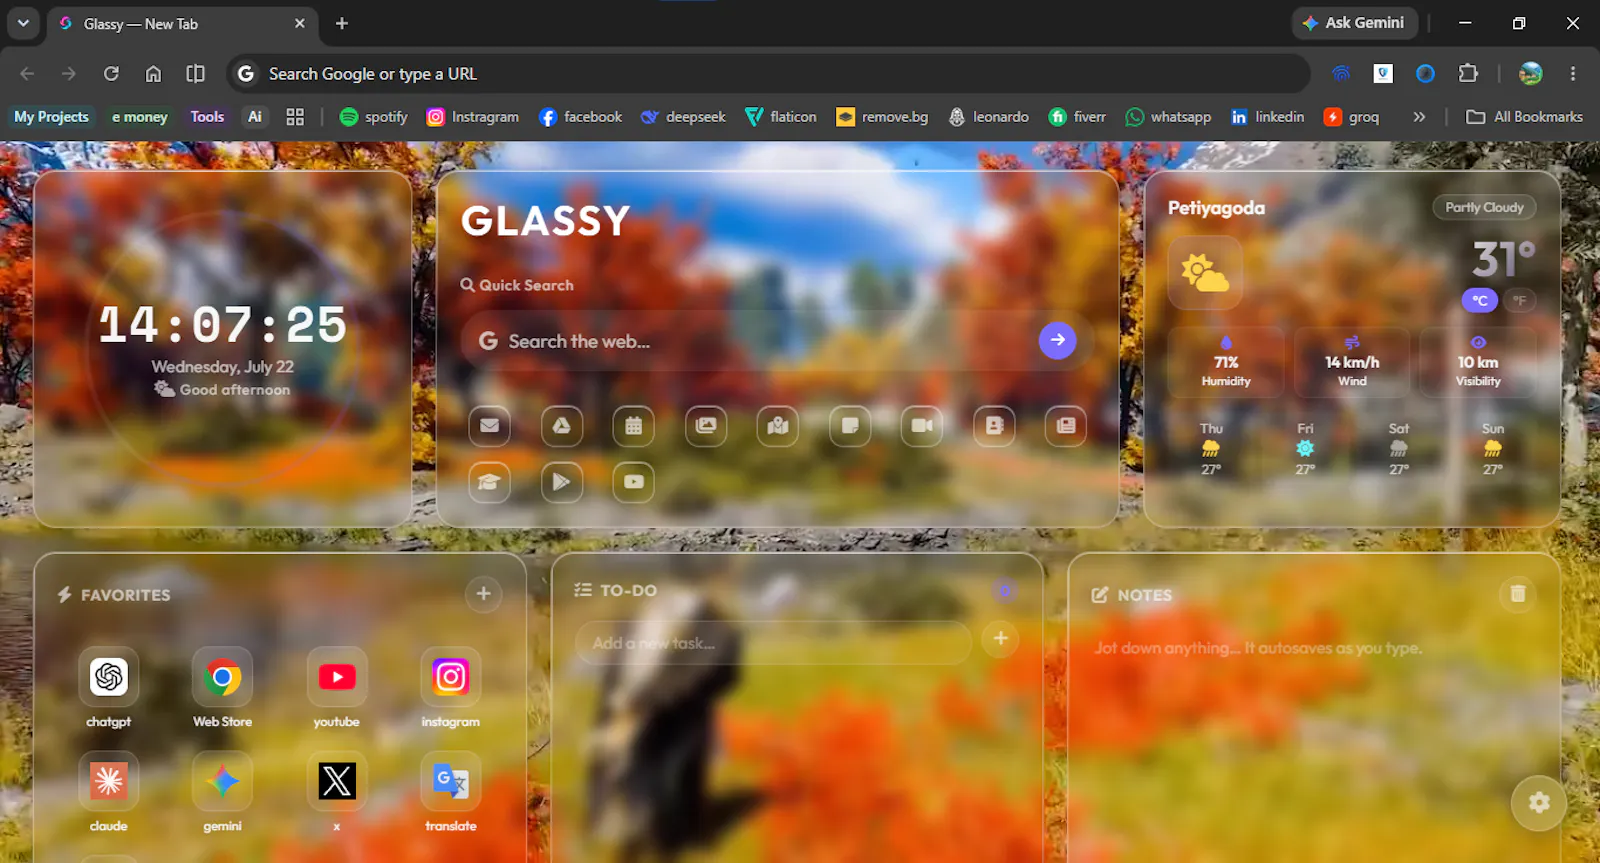Image resolution: width=1600 pixels, height=863 pixels.
Task: Open the Play Store quick link icon
Action: click(562, 482)
